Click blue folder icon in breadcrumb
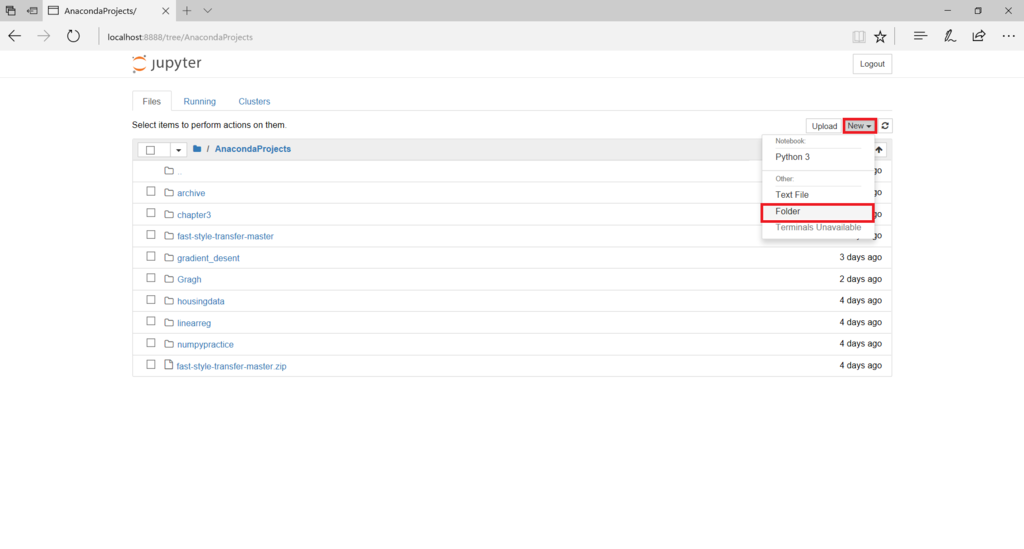This screenshot has height=549, width=1024. pos(197,149)
